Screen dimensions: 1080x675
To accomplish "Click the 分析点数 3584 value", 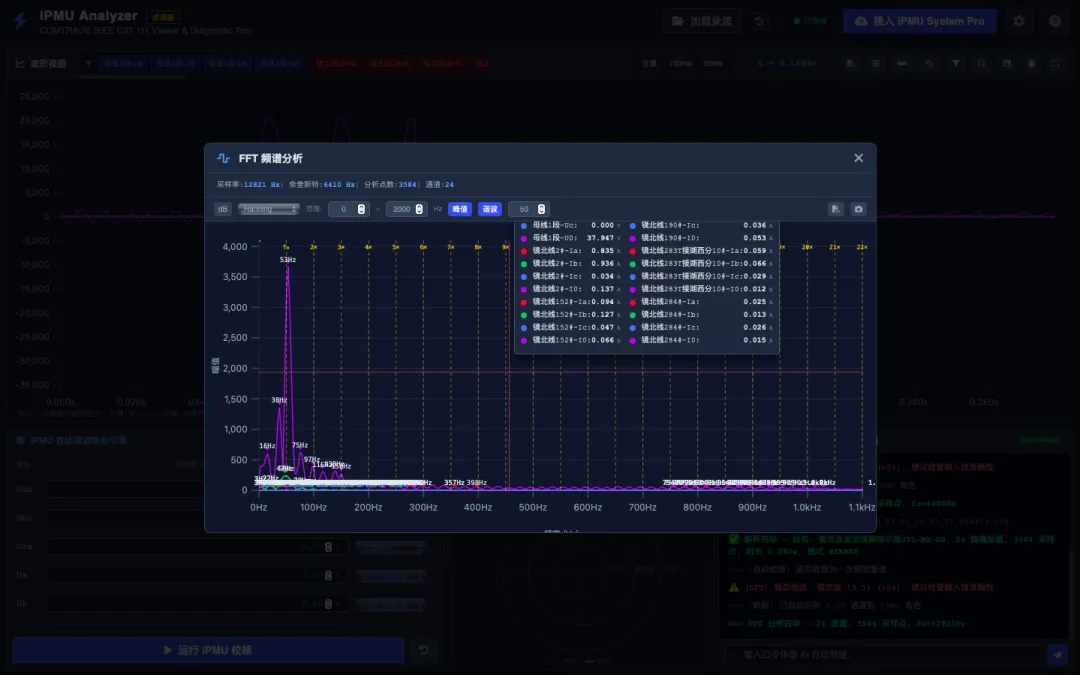I will tap(407, 185).
